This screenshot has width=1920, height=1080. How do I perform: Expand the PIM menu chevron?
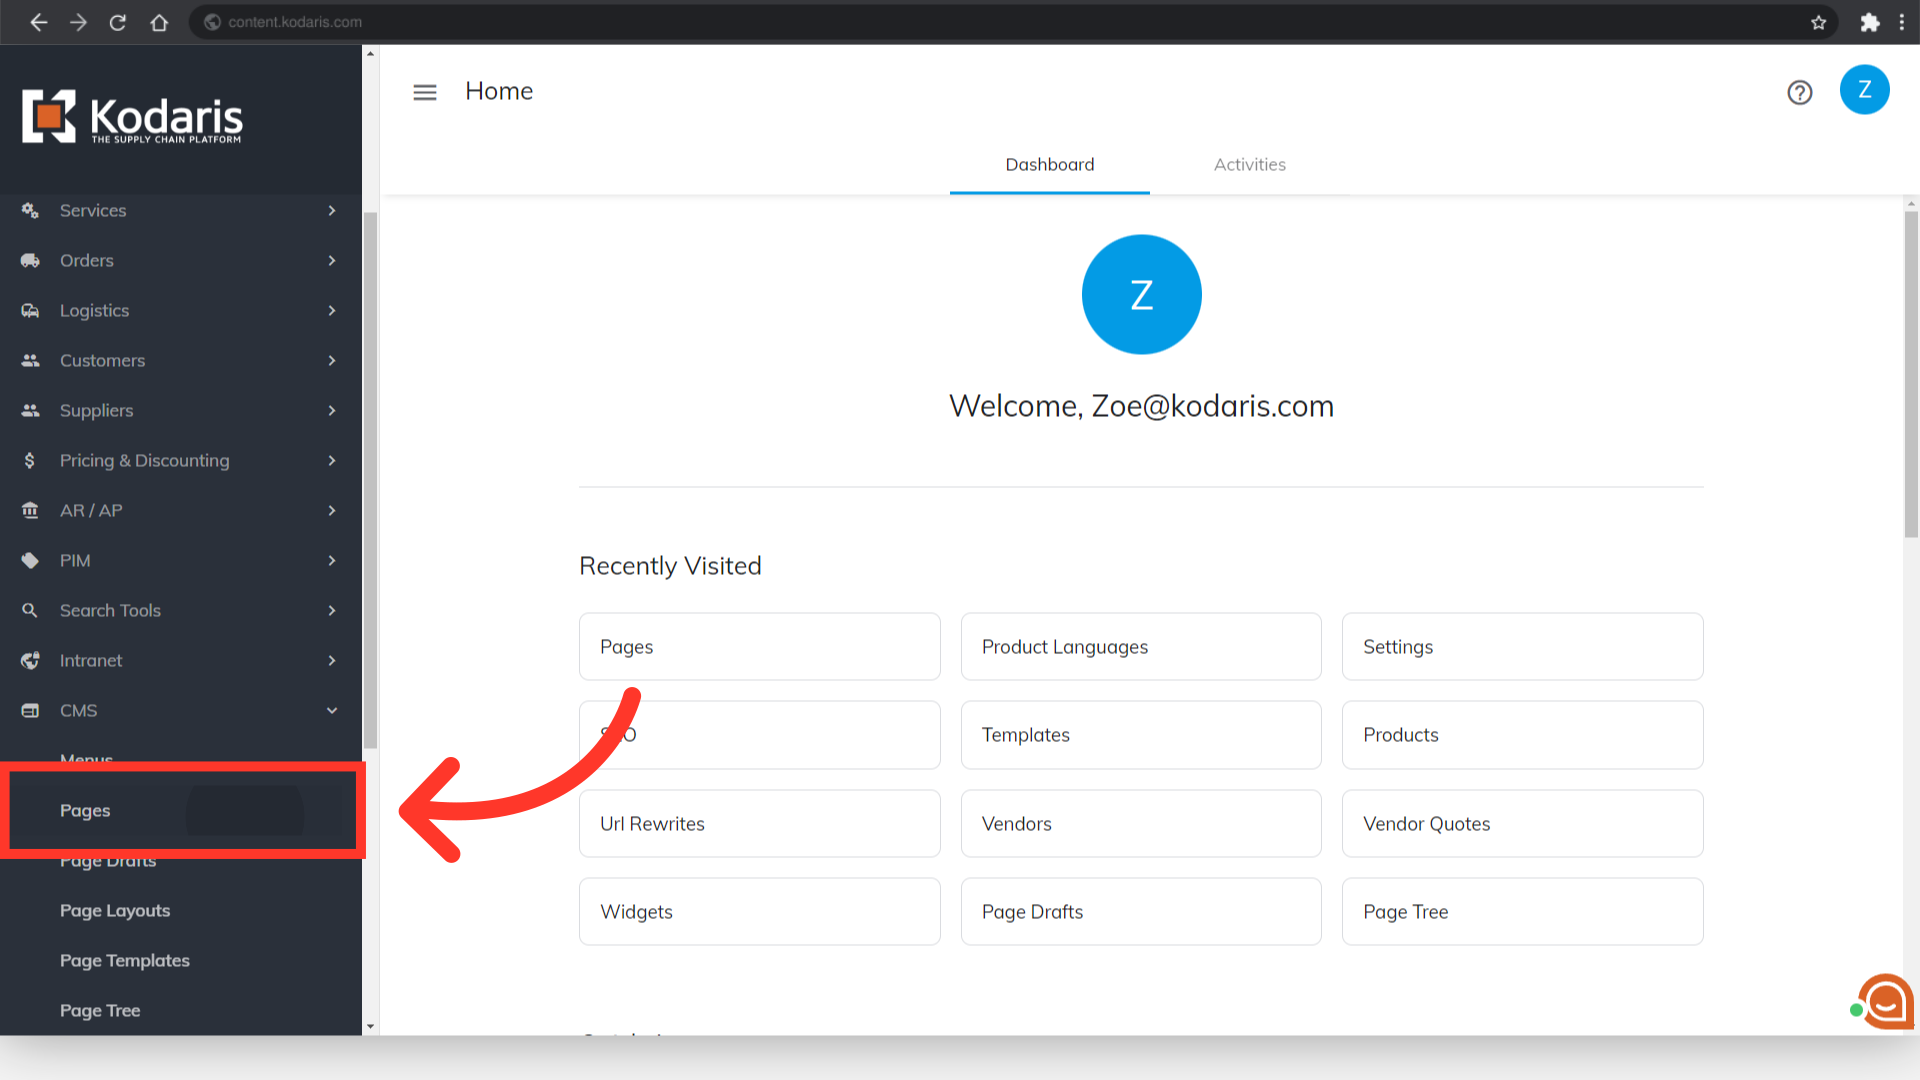[332, 560]
